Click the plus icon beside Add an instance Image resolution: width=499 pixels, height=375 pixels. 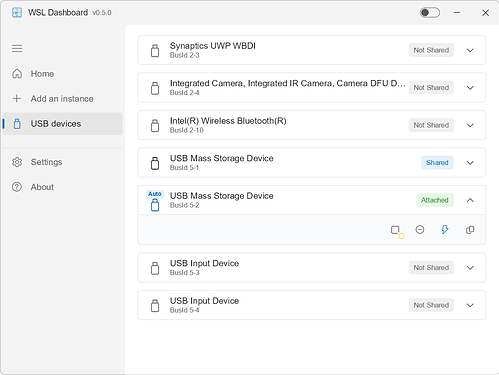click(x=17, y=99)
